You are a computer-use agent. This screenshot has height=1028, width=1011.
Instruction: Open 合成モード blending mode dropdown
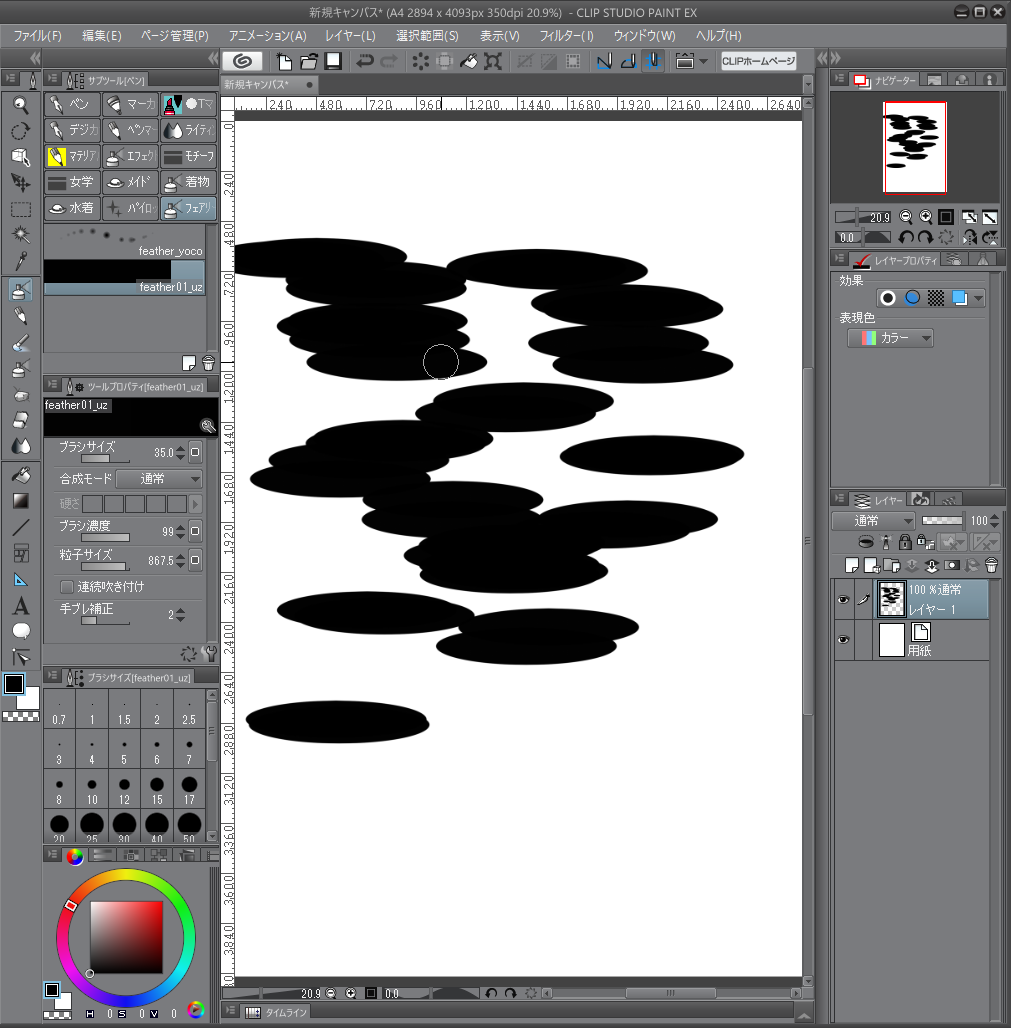click(x=159, y=479)
